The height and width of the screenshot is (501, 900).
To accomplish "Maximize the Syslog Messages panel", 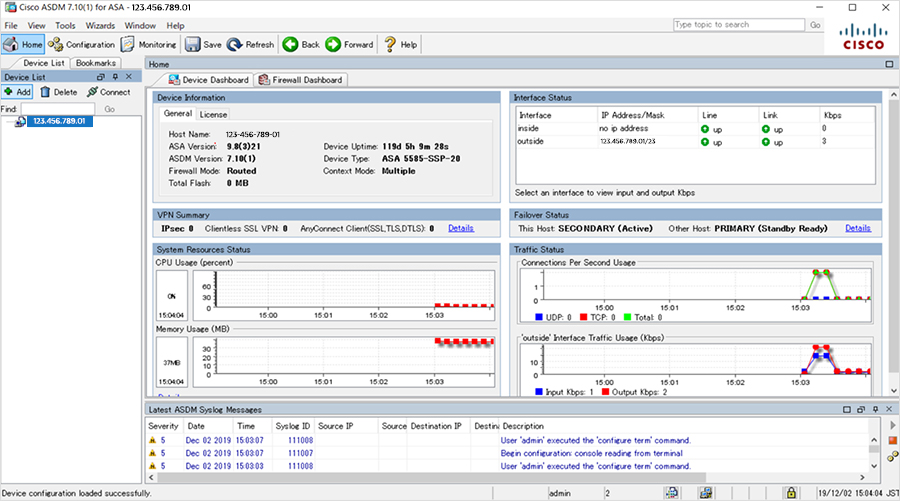I will click(847, 409).
